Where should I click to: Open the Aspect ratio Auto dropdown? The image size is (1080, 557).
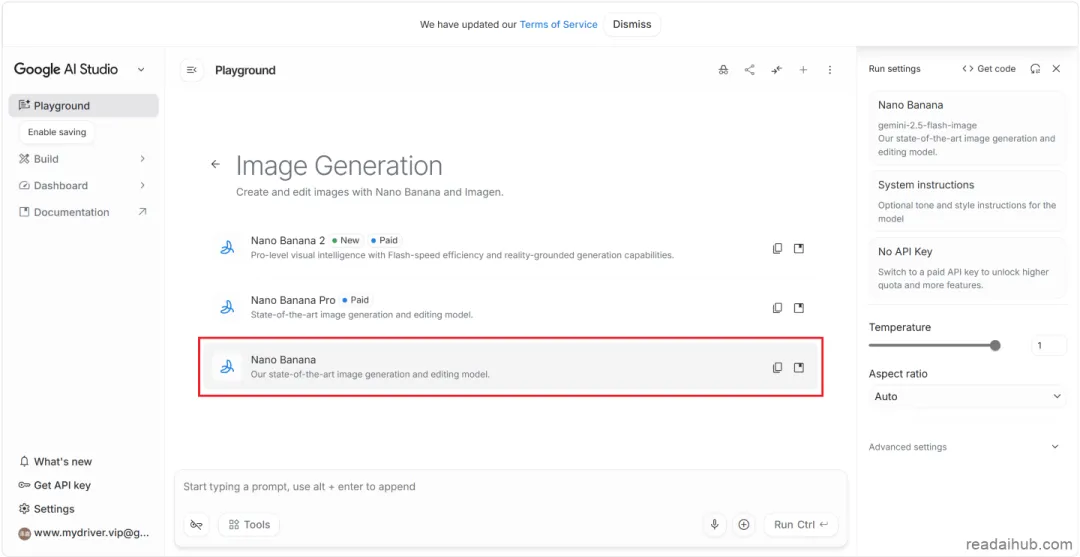[x=967, y=396]
